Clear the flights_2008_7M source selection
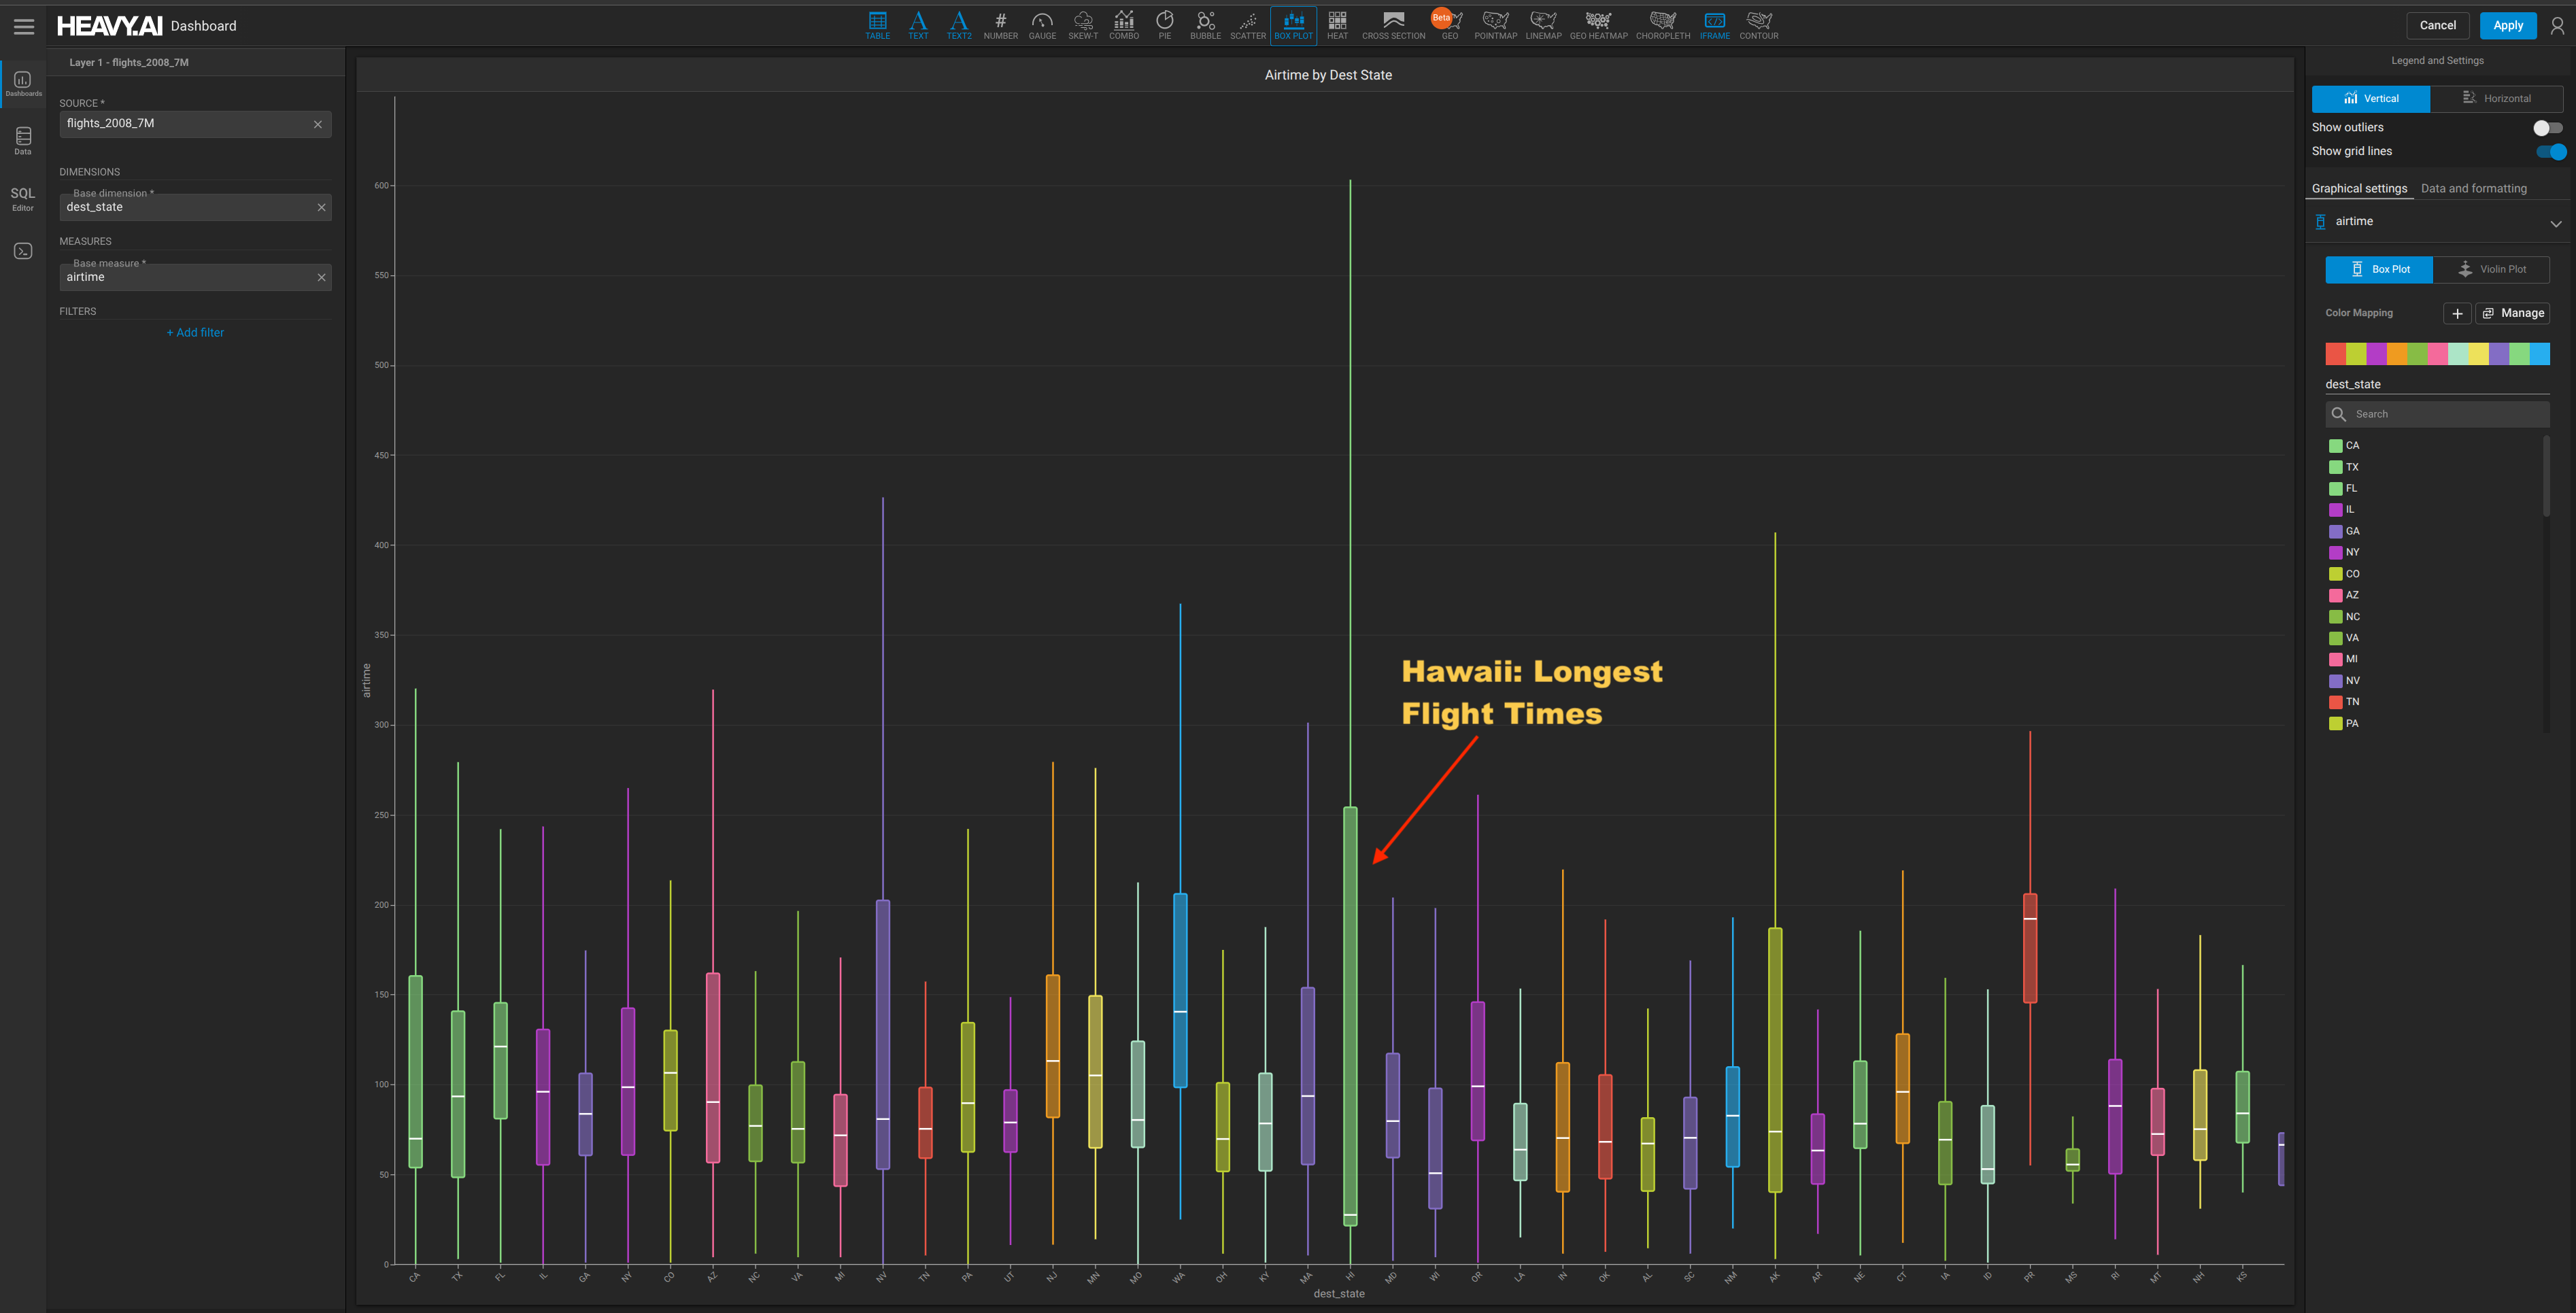This screenshot has height=1313, width=2576. point(318,124)
